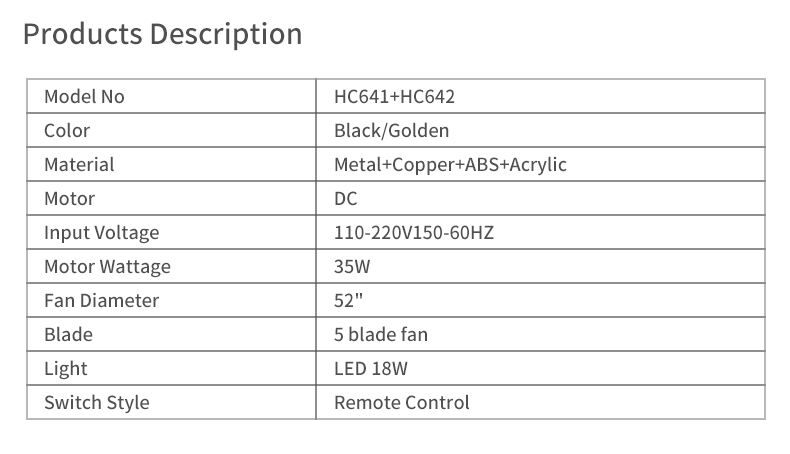790x454 pixels.
Task: Click the DC motor value
Action: pos(346,199)
